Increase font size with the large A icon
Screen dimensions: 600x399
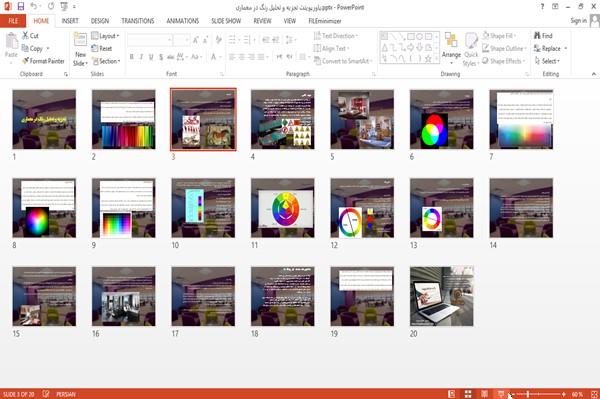(196, 39)
